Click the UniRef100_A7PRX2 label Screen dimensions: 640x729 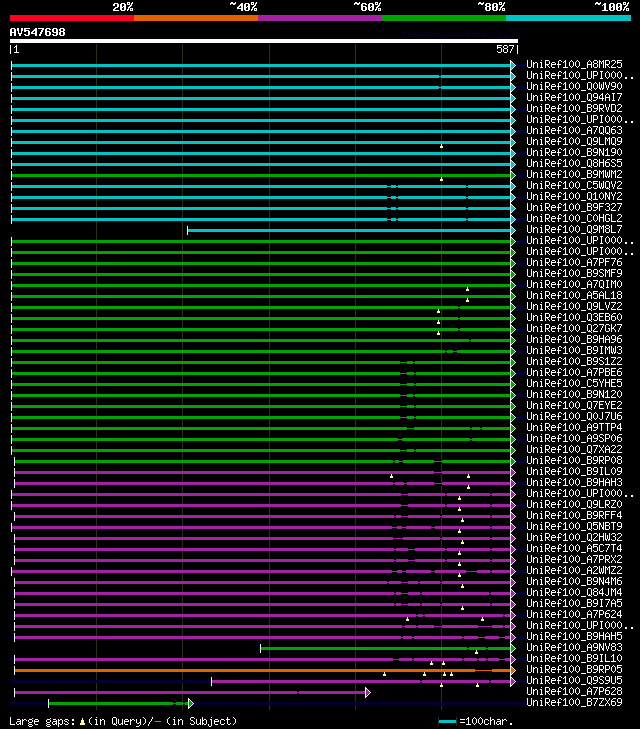(x=574, y=560)
